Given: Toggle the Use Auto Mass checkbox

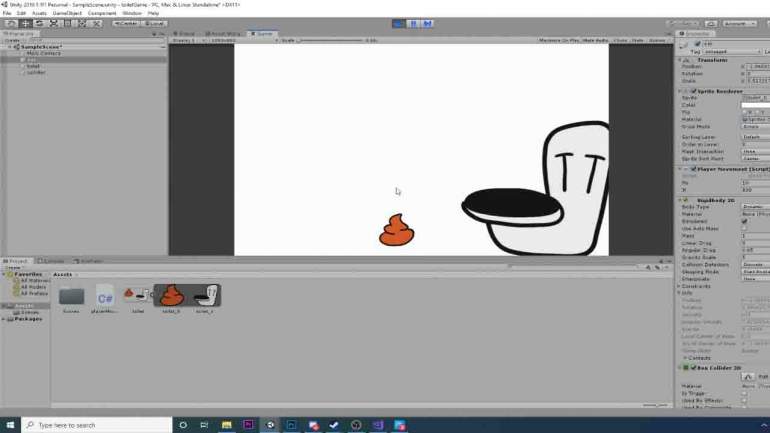Looking at the screenshot, I should [x=744, y=228].
